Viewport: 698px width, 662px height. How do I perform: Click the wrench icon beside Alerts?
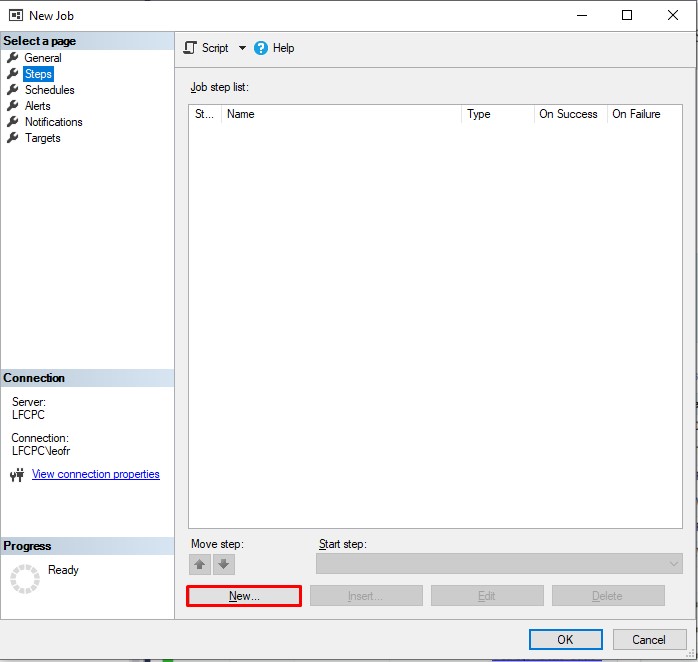pyautogui.click(x=13, y=106)
